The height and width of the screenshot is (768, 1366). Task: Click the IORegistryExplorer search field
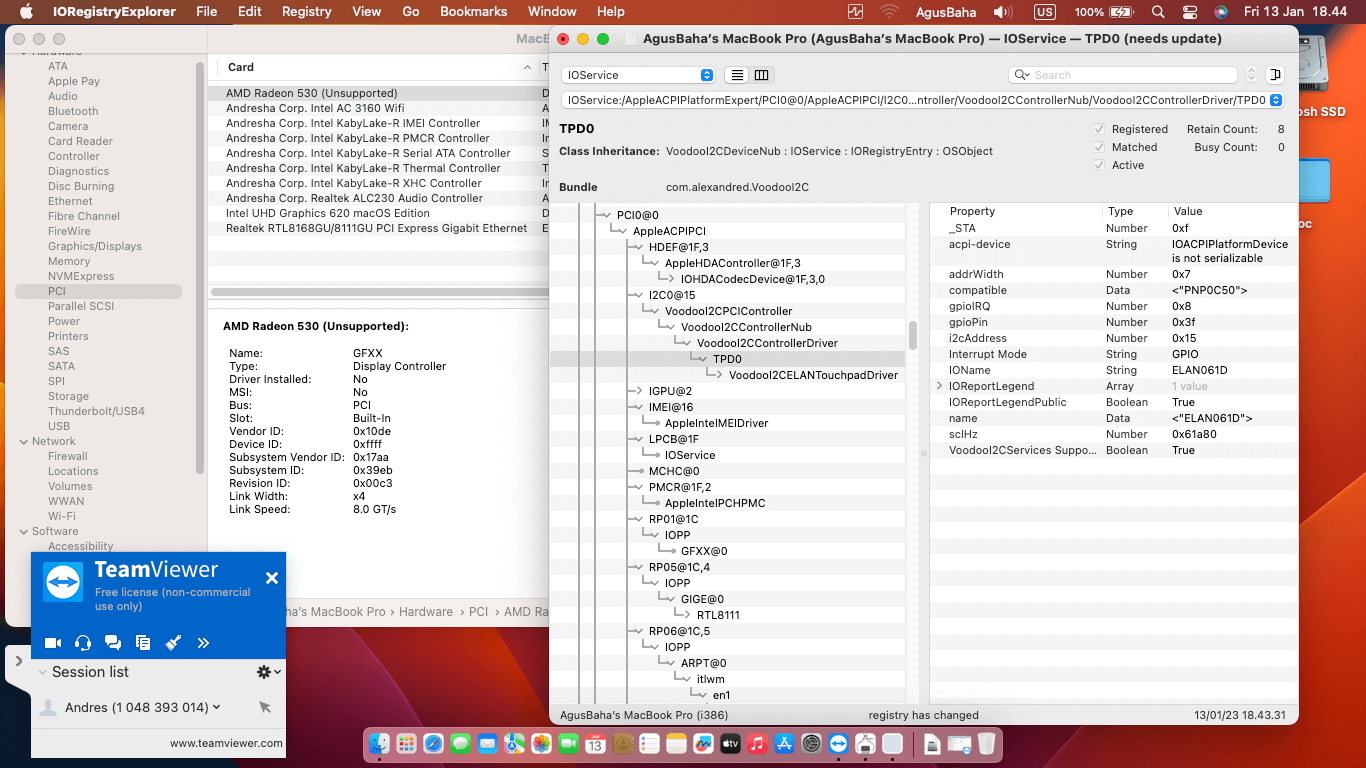[x=1123, y=75]
